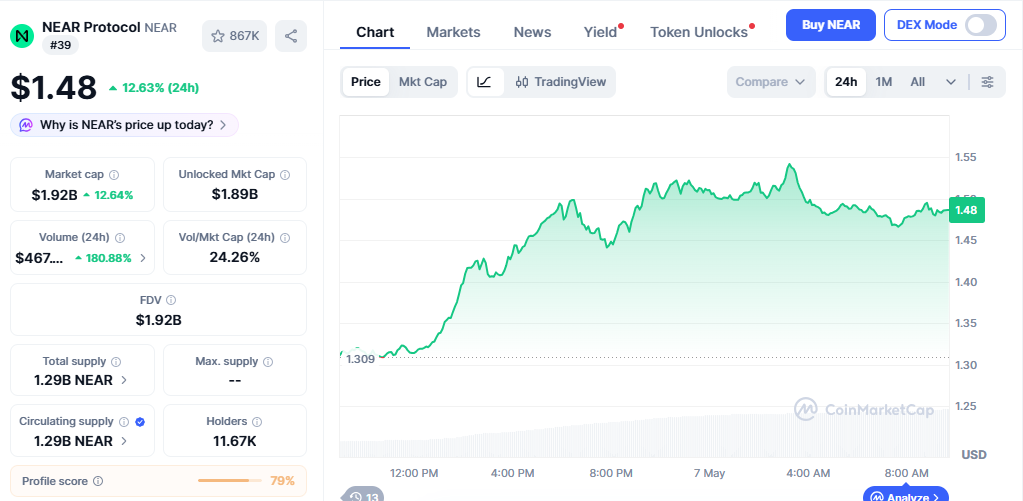Open Market cap info icon
The width and height of the screenshot is (1023, 501).
point(114,175)
